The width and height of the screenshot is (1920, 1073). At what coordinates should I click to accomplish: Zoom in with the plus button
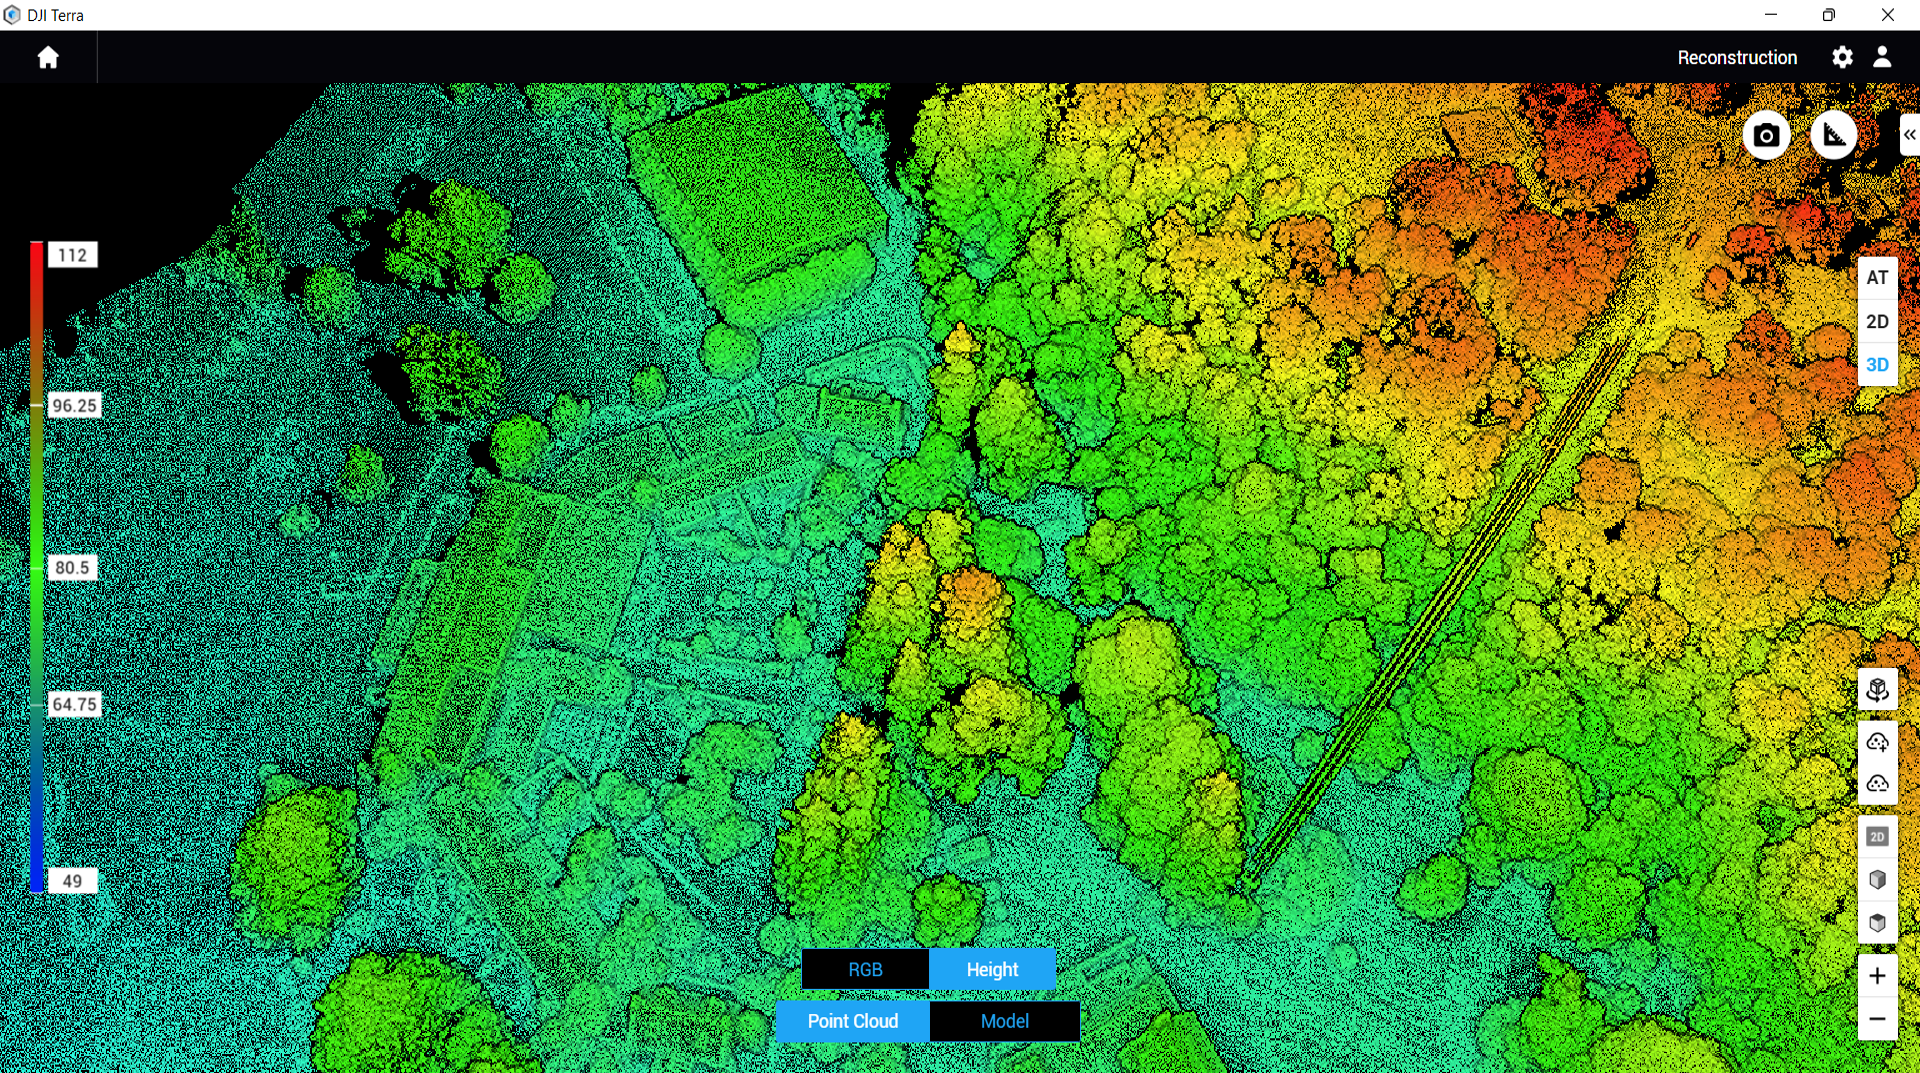(1877, 976)
